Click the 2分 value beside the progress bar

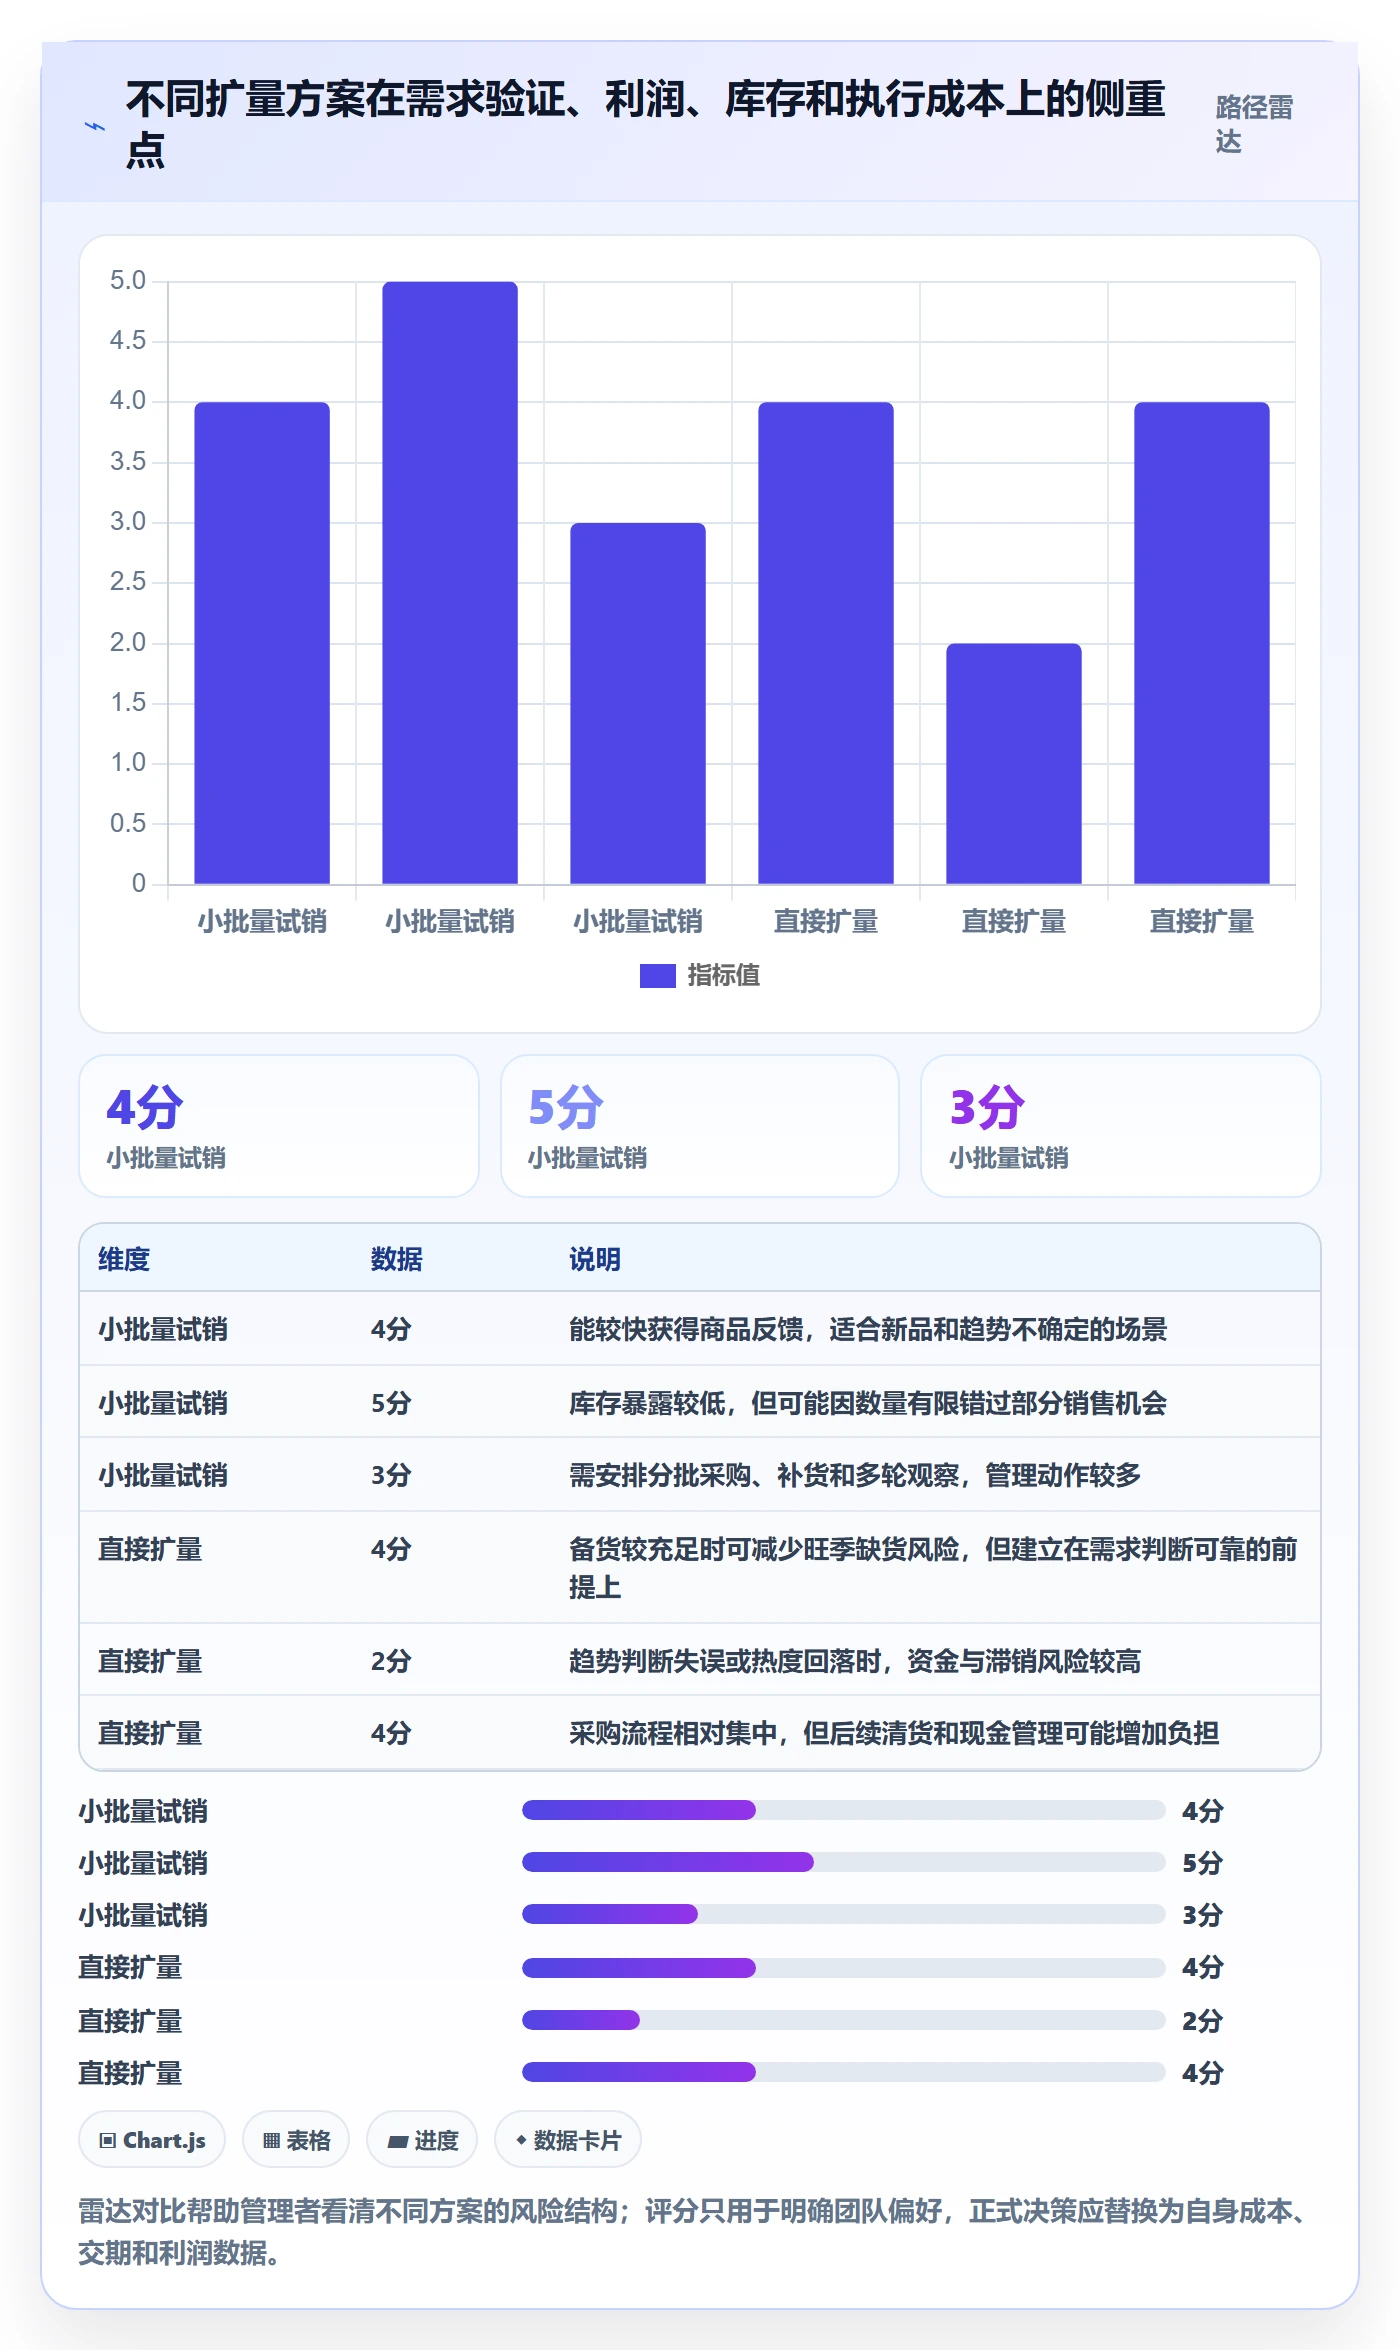pyautogui.click(x=1203, y=2021)
